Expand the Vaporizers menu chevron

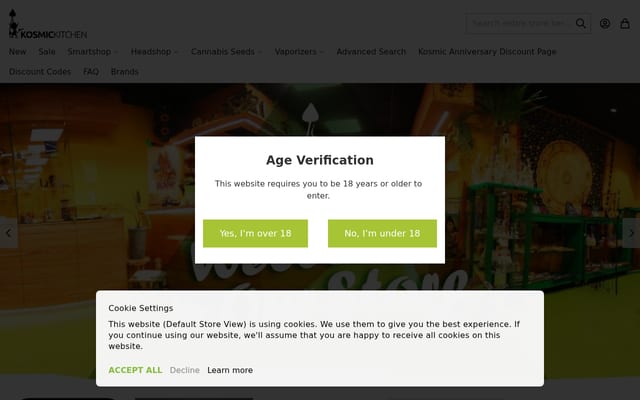(322, 52)
